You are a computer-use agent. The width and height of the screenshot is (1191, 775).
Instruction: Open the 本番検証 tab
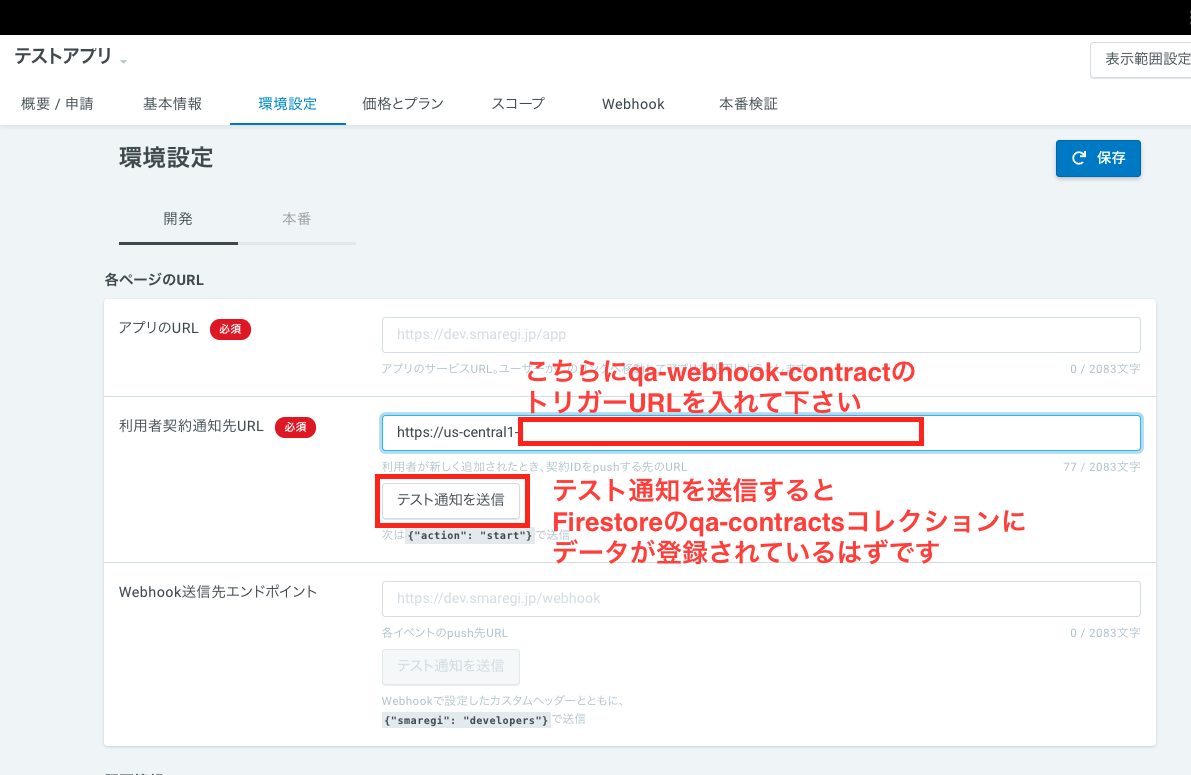(x=747, y=103)
